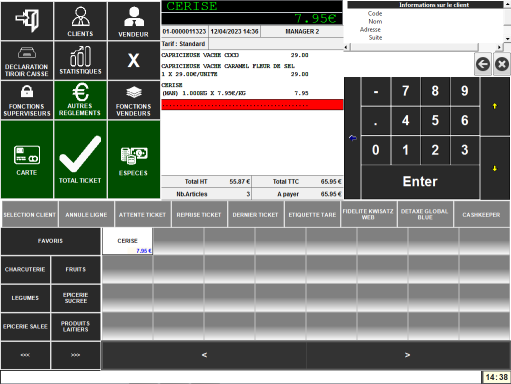
Task: Validate with Total Ticket checkmark
Action: point(80,160)
